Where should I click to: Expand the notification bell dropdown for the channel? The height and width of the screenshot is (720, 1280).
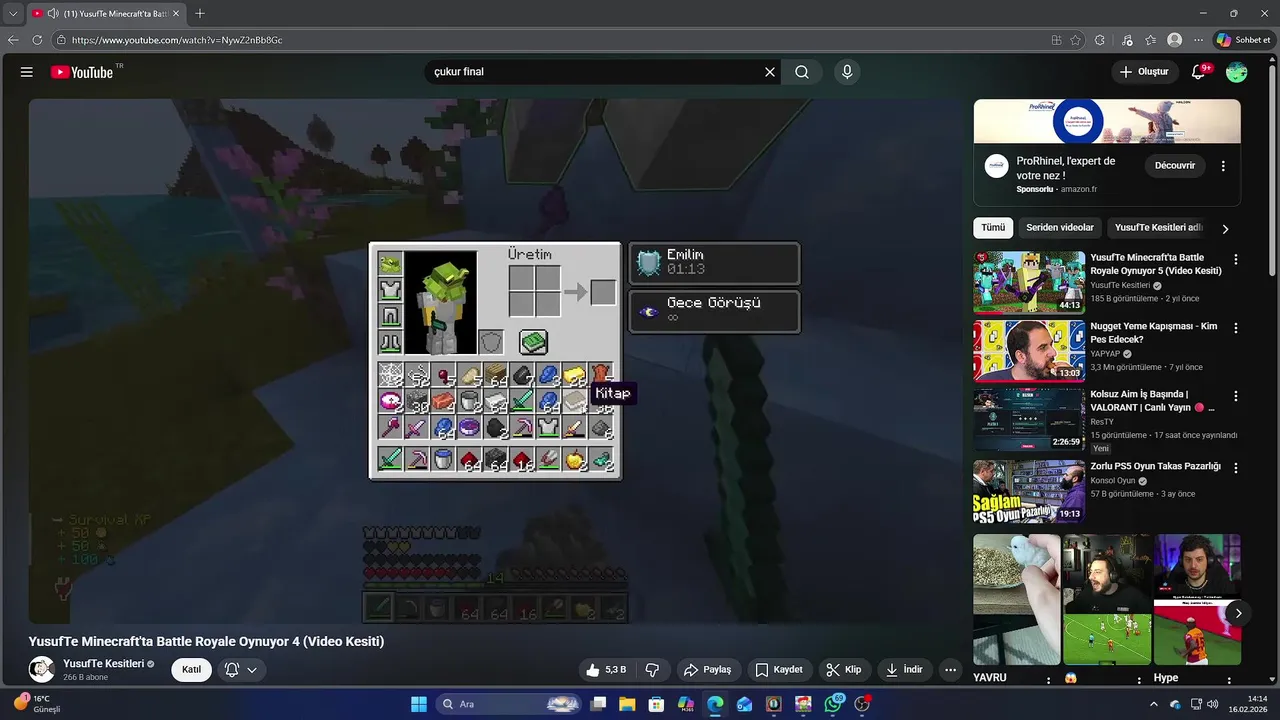click(252, 670)
